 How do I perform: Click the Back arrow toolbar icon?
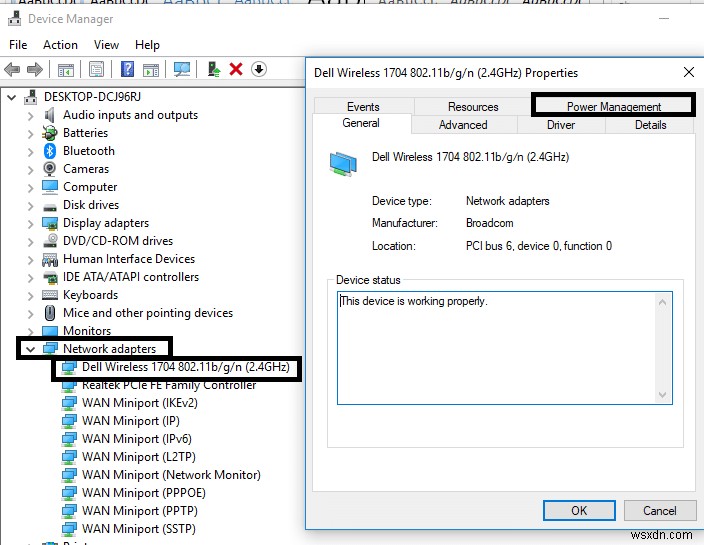coord(12,70)
